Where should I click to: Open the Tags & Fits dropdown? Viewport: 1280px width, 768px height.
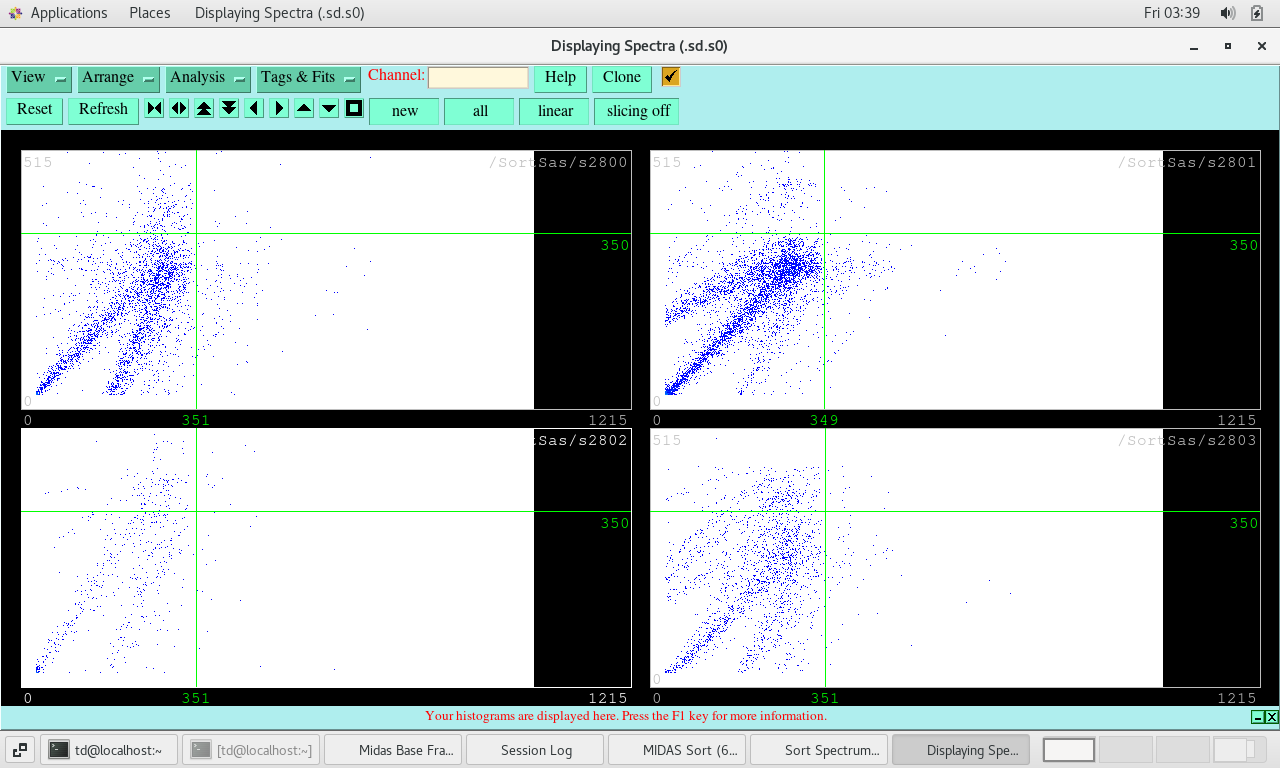coord(308,78)
